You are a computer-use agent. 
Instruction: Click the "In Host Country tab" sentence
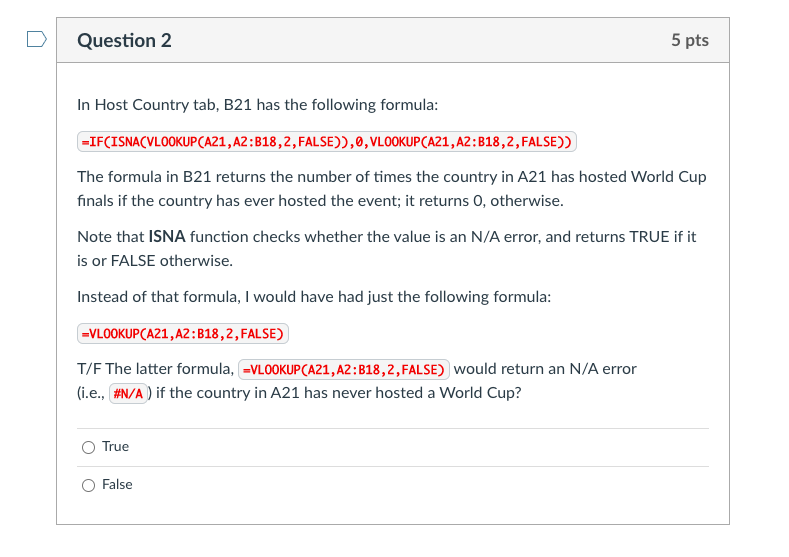[x=258, y=105]
